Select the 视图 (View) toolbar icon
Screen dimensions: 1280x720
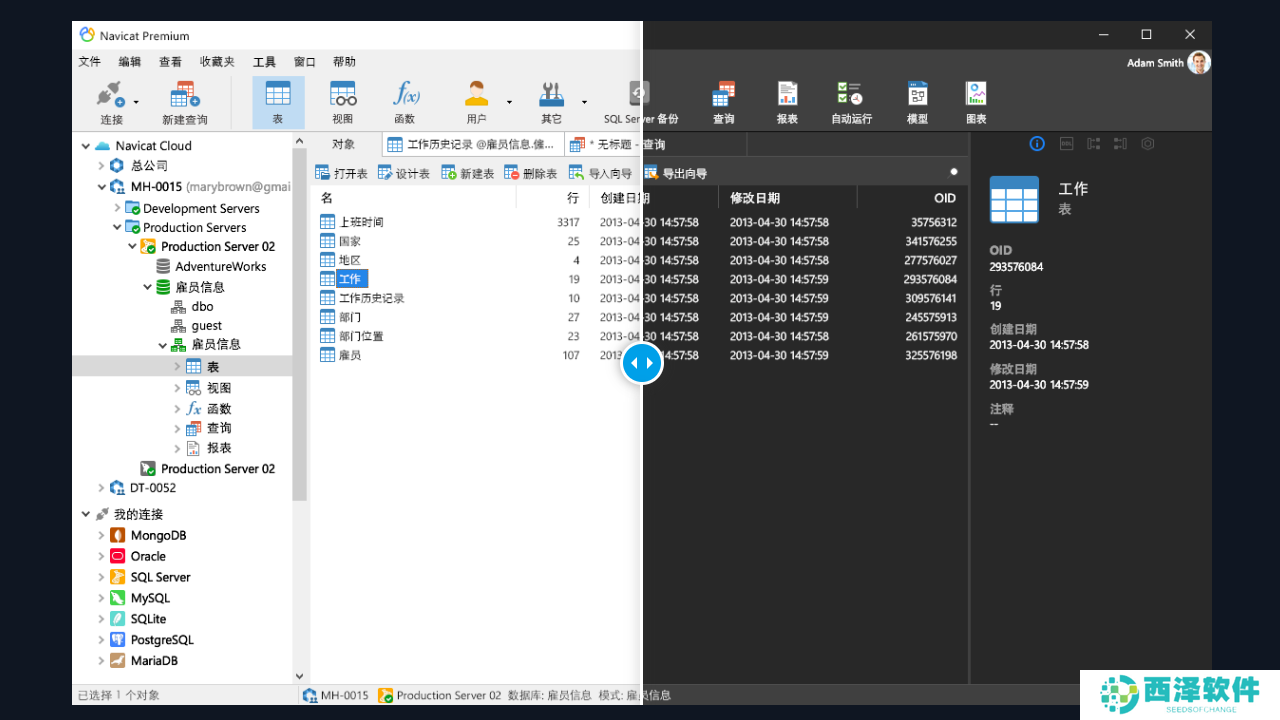[x=343, y=95]
